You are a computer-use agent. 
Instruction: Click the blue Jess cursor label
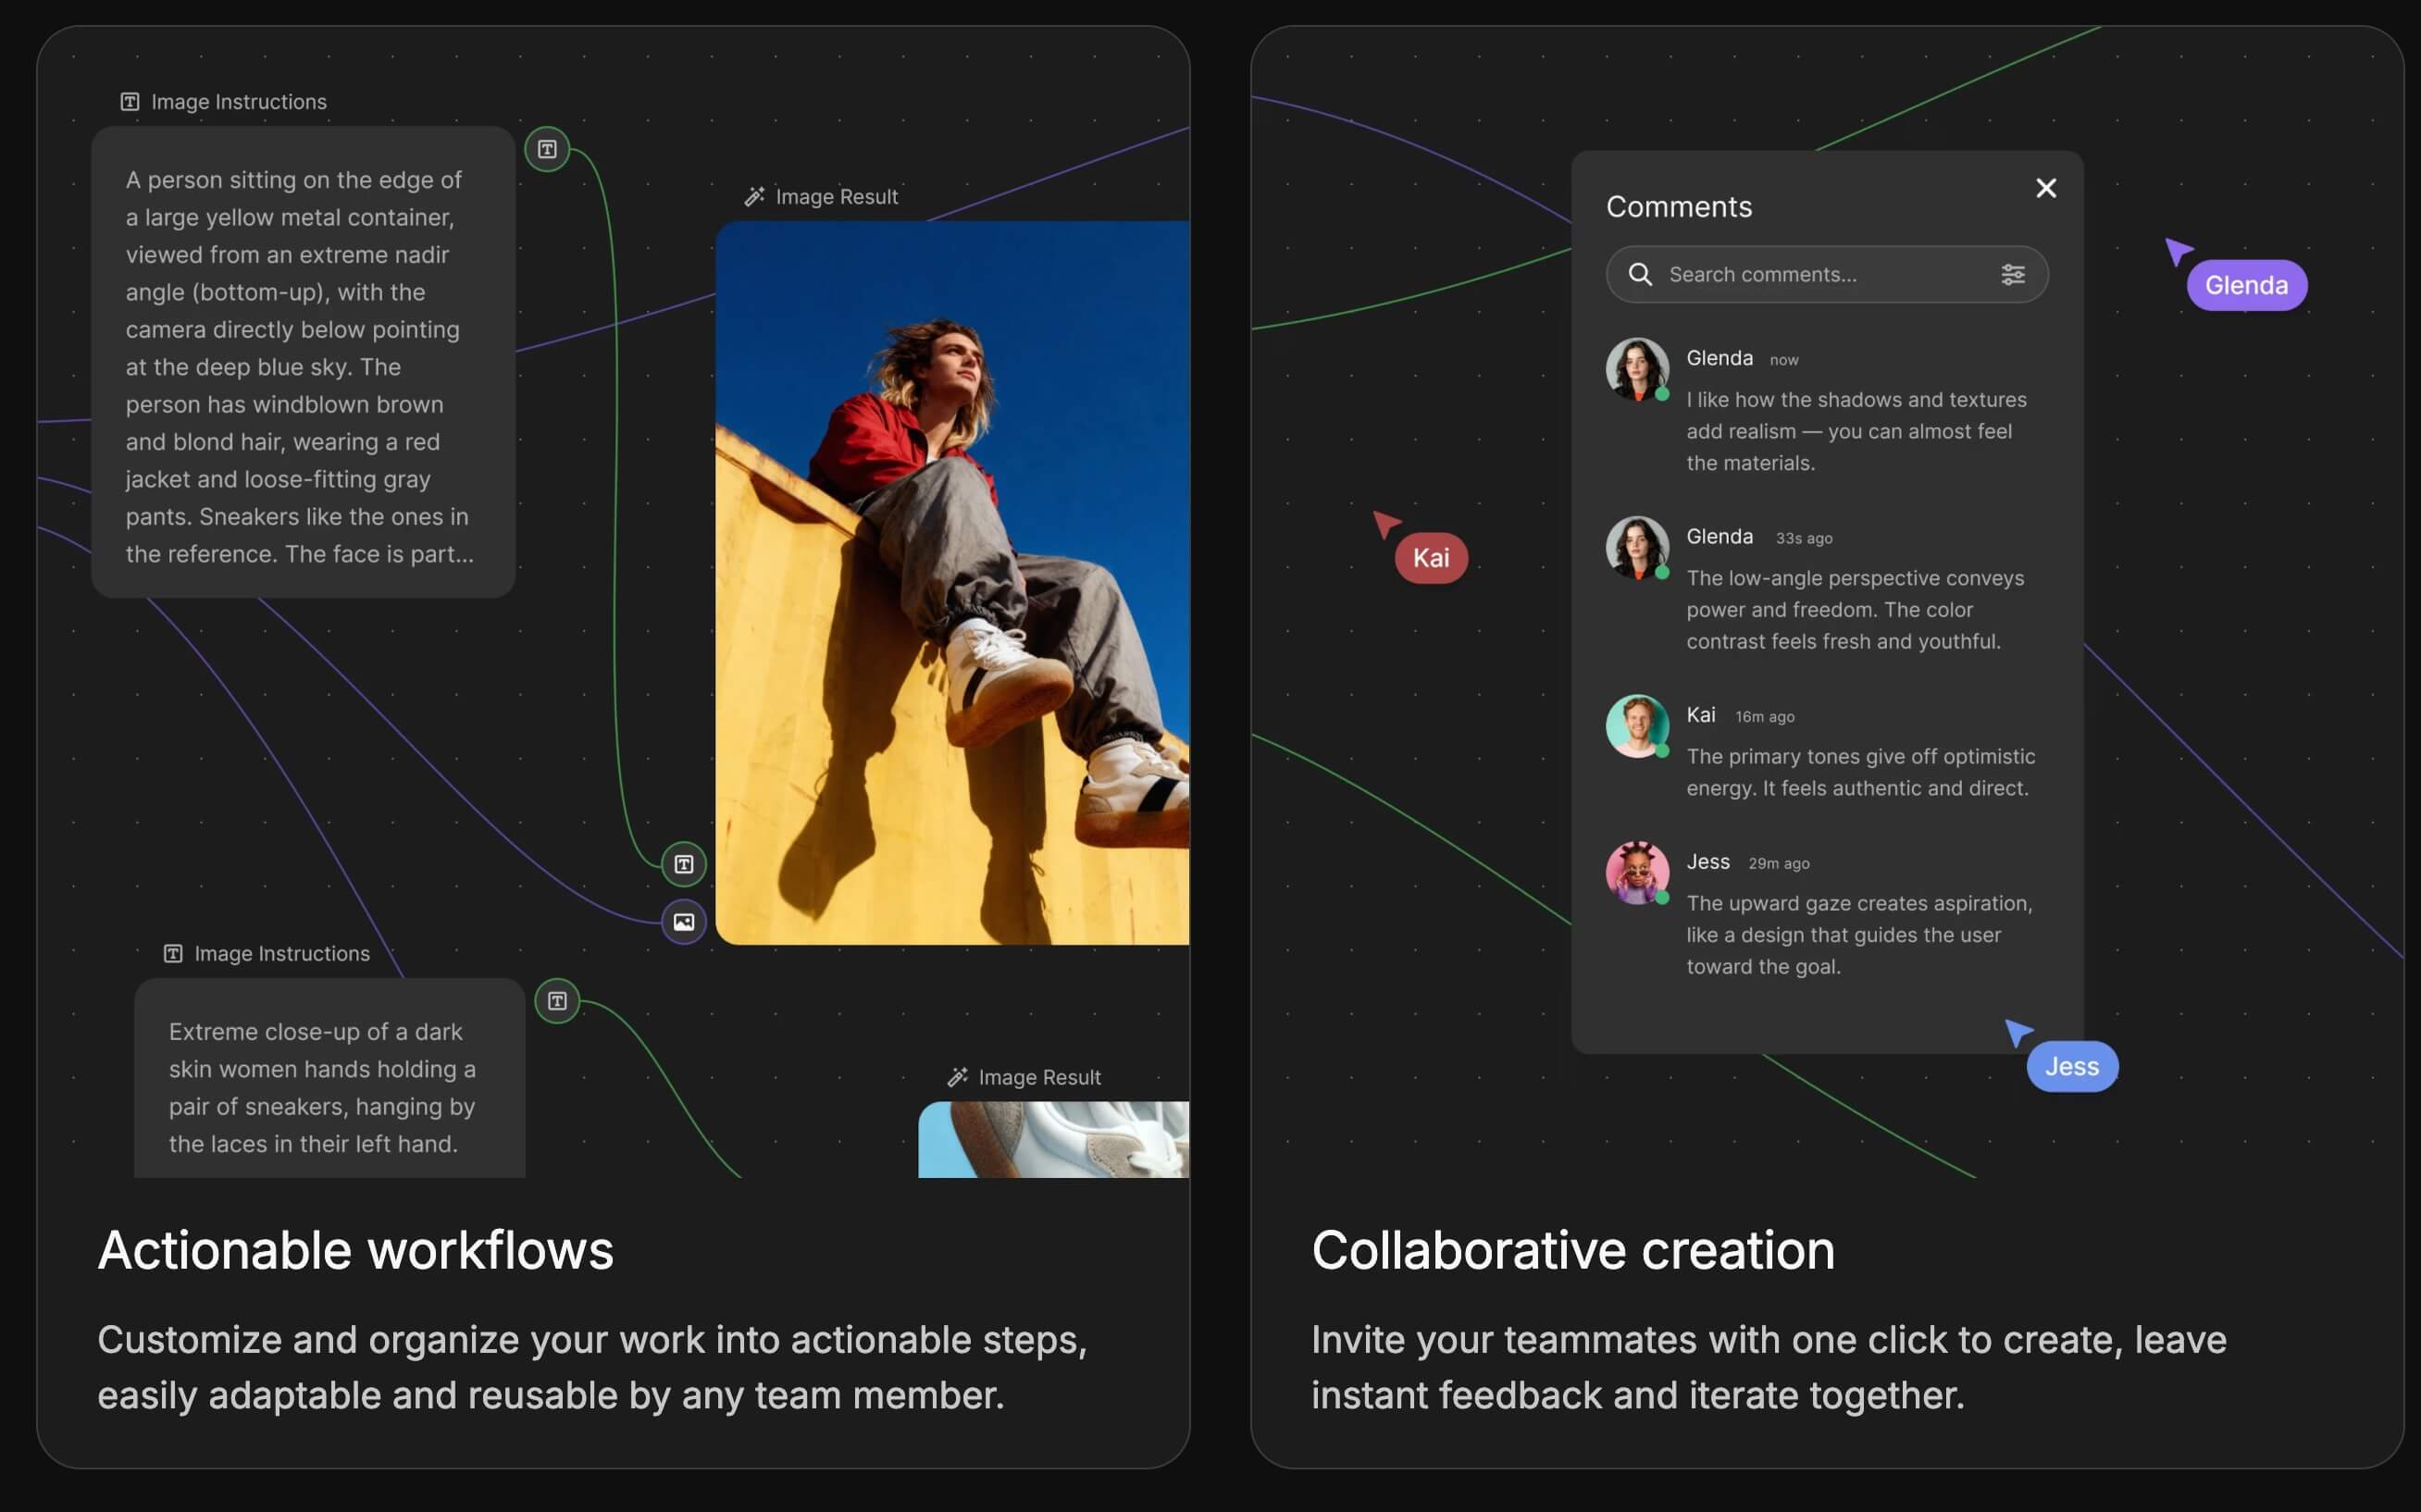[2071, 1067]
